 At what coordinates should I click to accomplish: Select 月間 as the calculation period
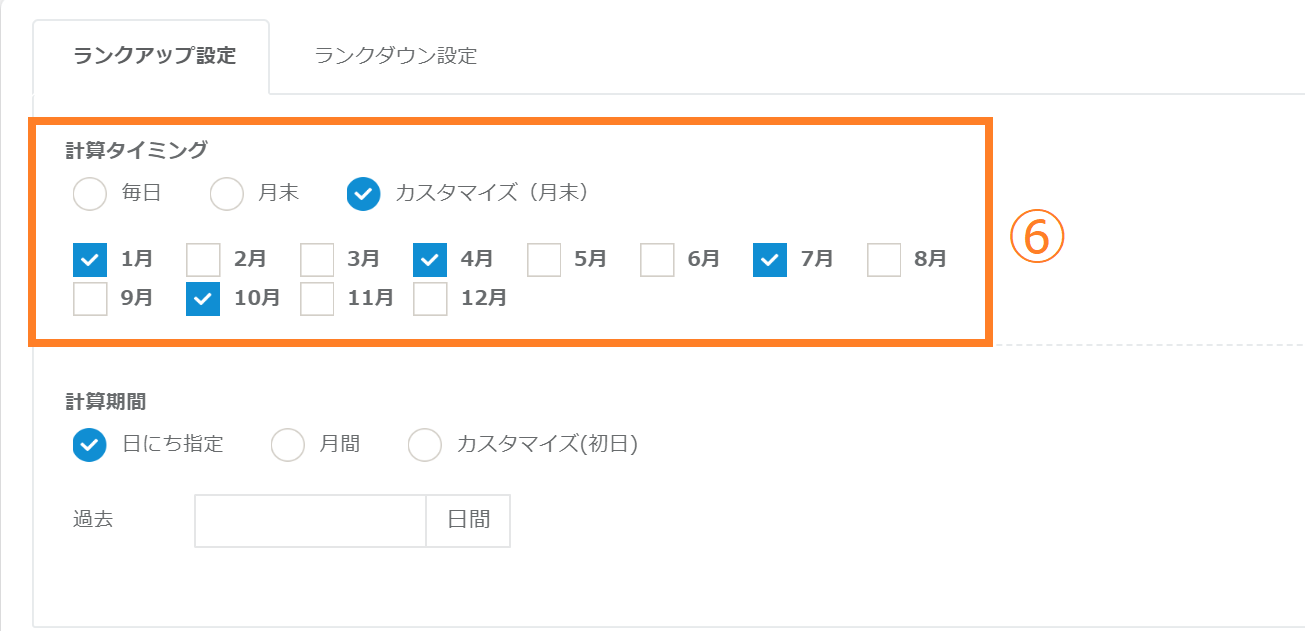[288, 445]
